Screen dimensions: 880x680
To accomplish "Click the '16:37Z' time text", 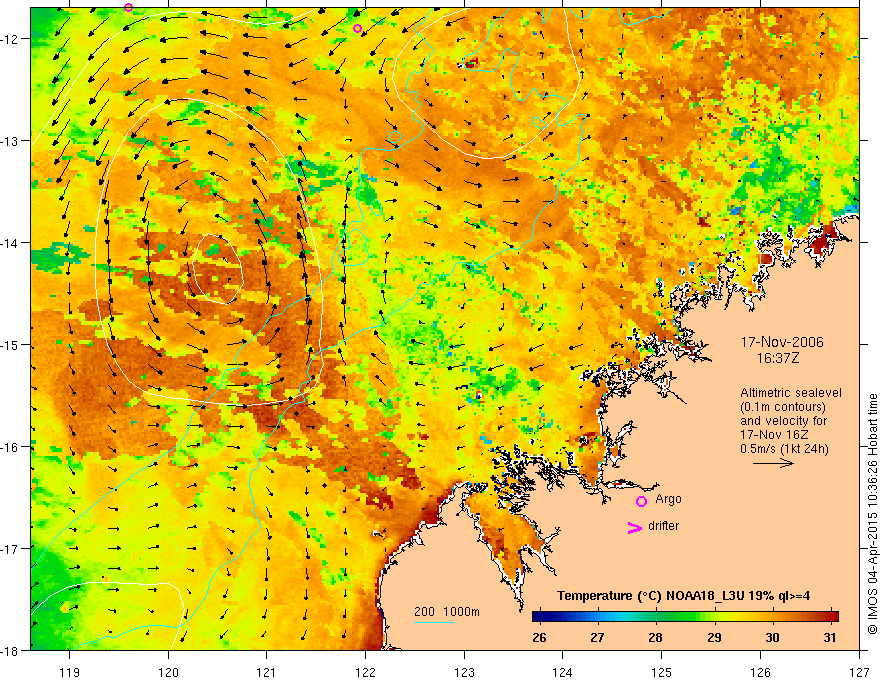I will coord(777,358).
